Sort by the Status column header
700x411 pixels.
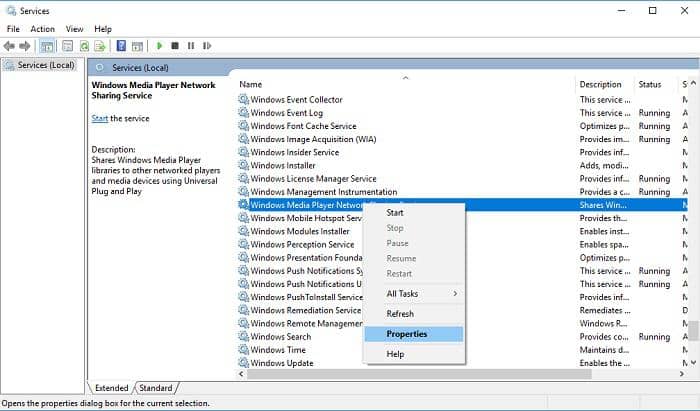[x=656, y=84]
